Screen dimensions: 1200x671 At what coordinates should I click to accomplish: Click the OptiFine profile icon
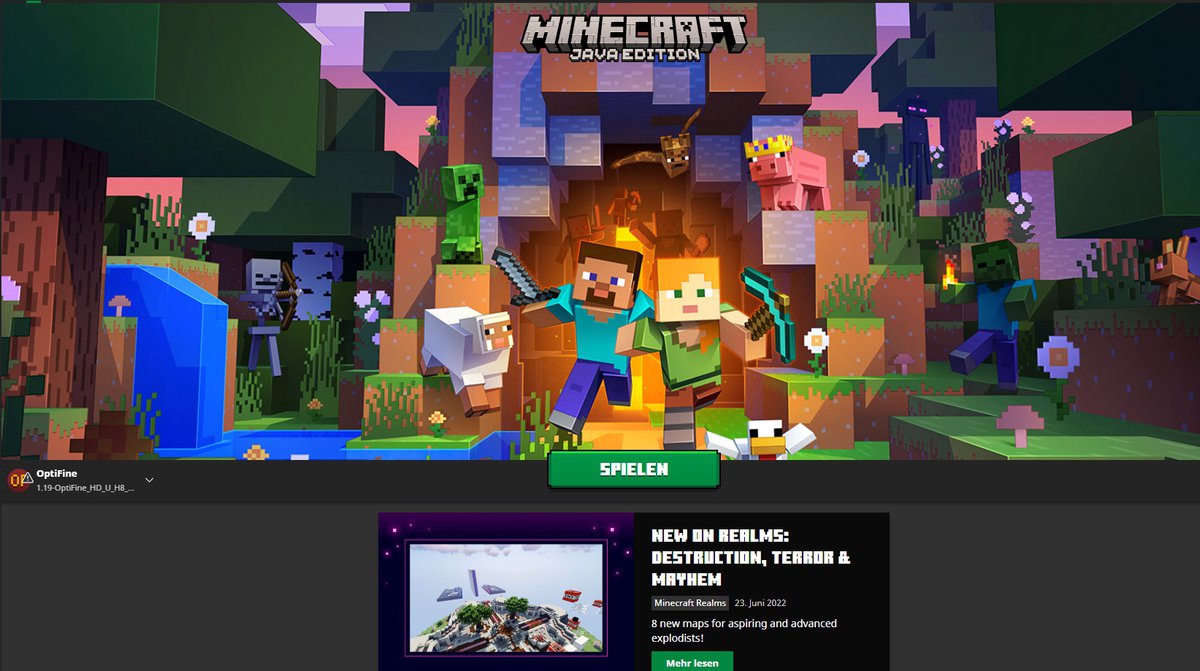click(20, 480)
